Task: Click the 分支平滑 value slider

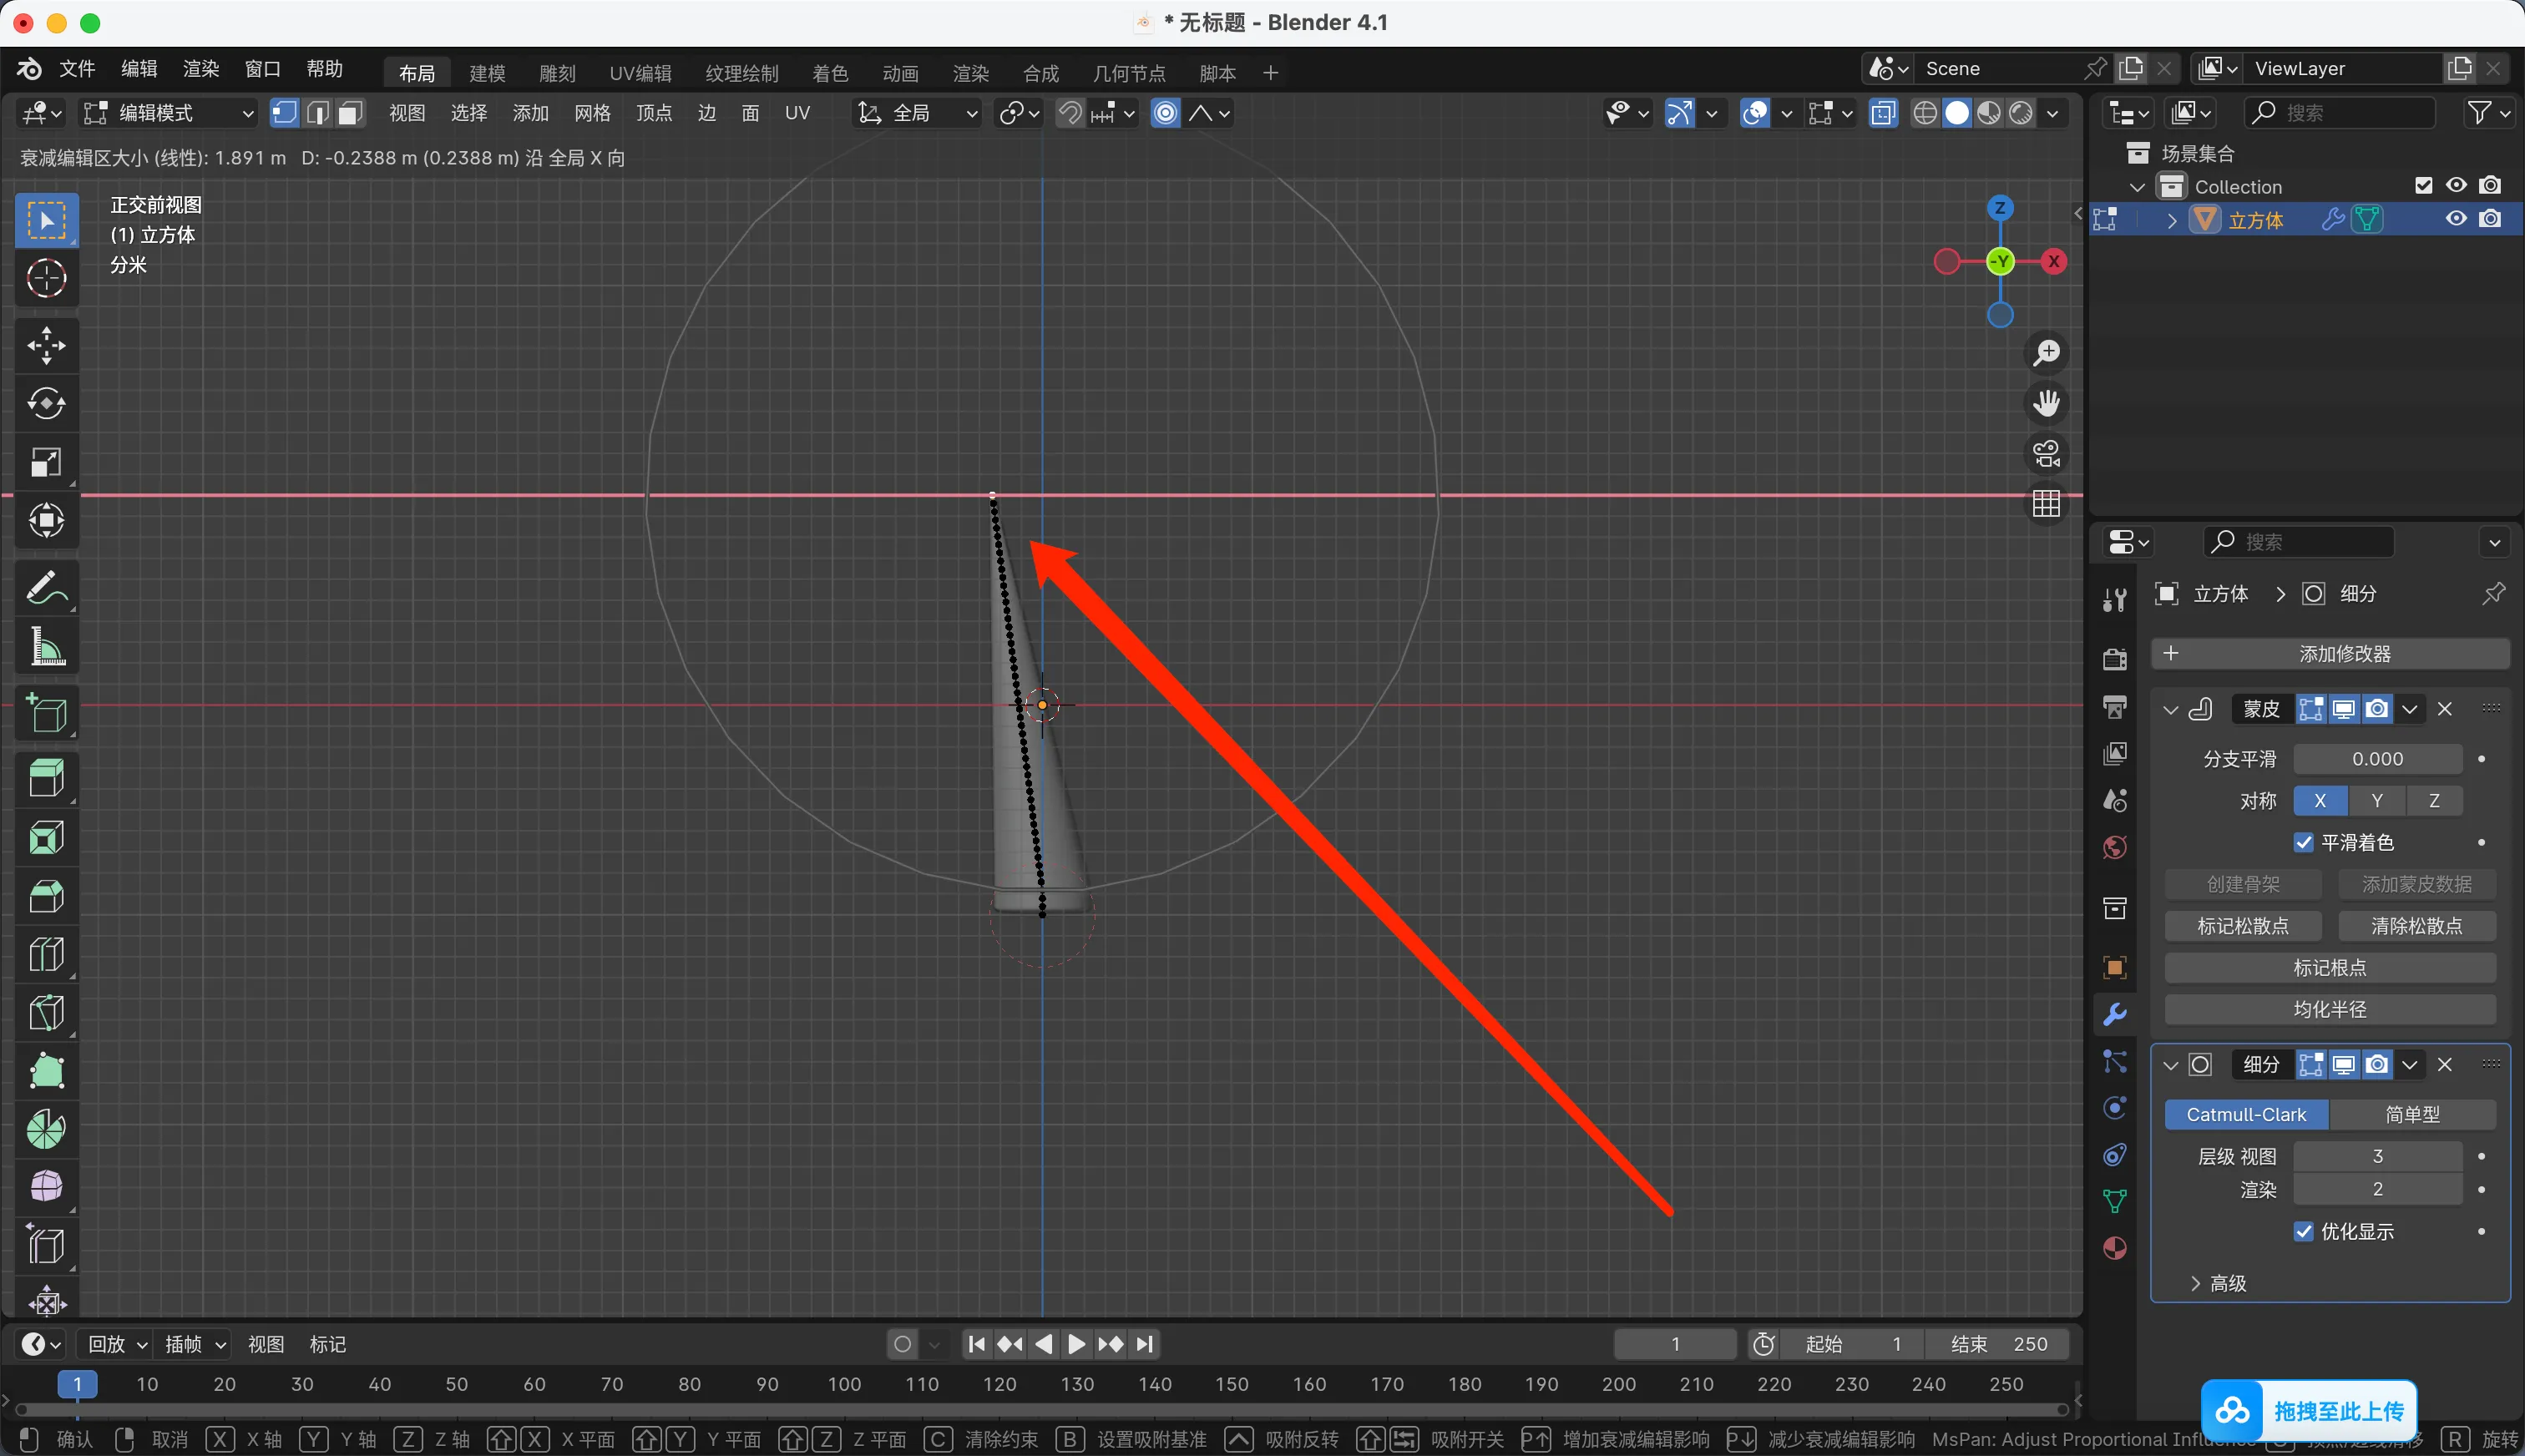Action: click(2376, 759)
